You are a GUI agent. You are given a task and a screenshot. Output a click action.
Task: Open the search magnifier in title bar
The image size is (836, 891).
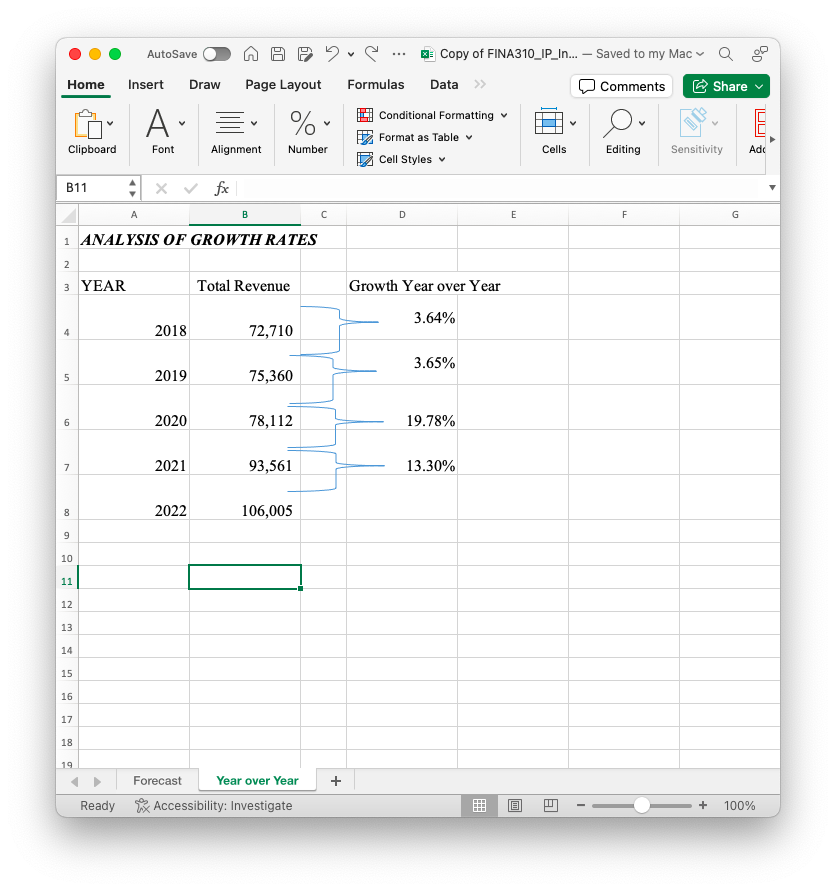725,54
